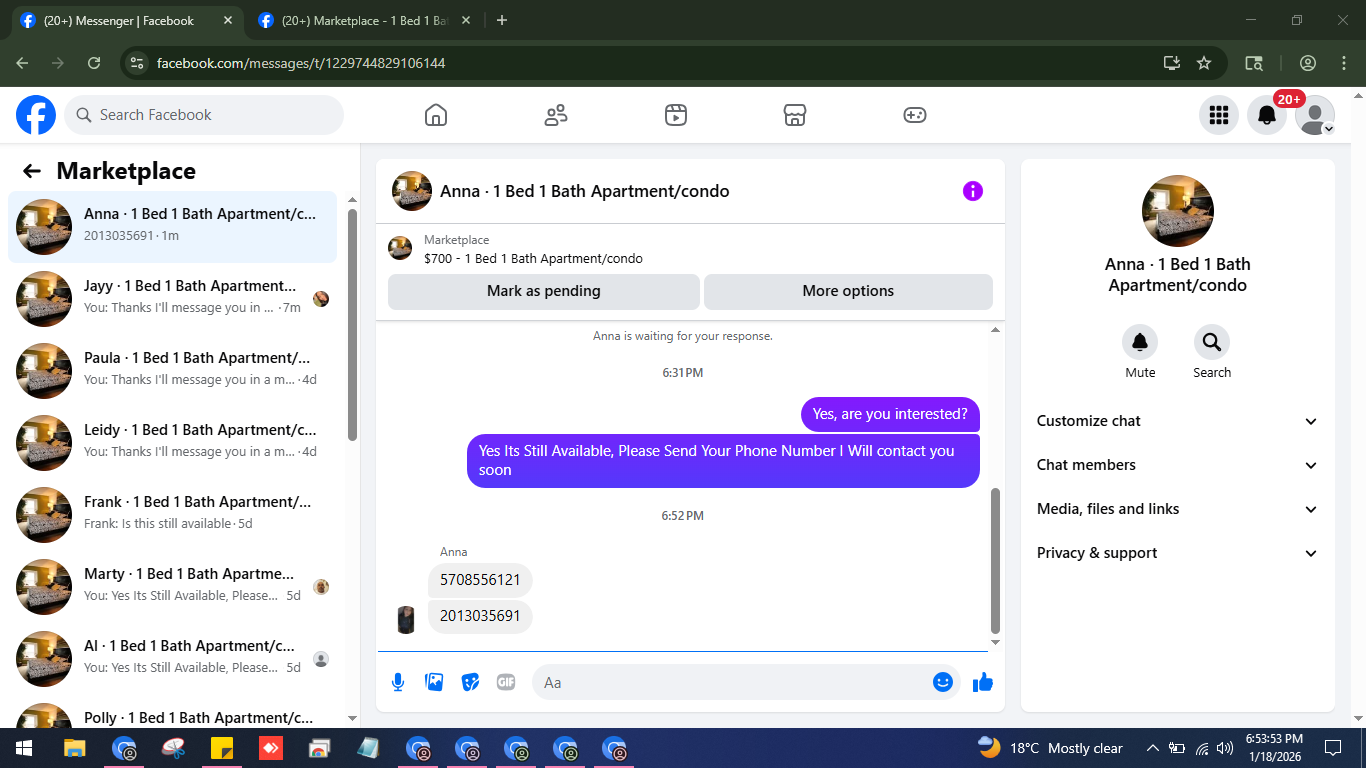The image size is (1366, 768).
Task: Choose a GIF icon
Action: point(506,682)
